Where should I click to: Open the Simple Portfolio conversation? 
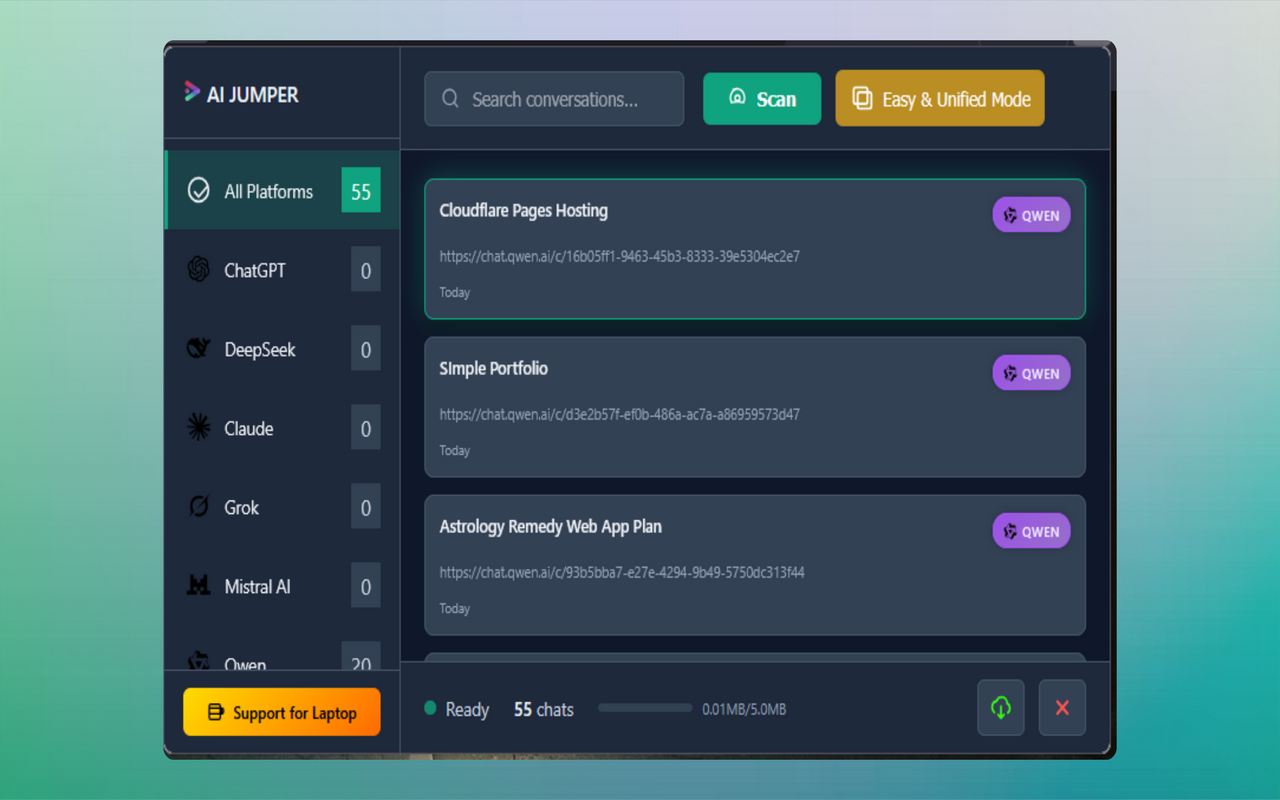[755, 407]
